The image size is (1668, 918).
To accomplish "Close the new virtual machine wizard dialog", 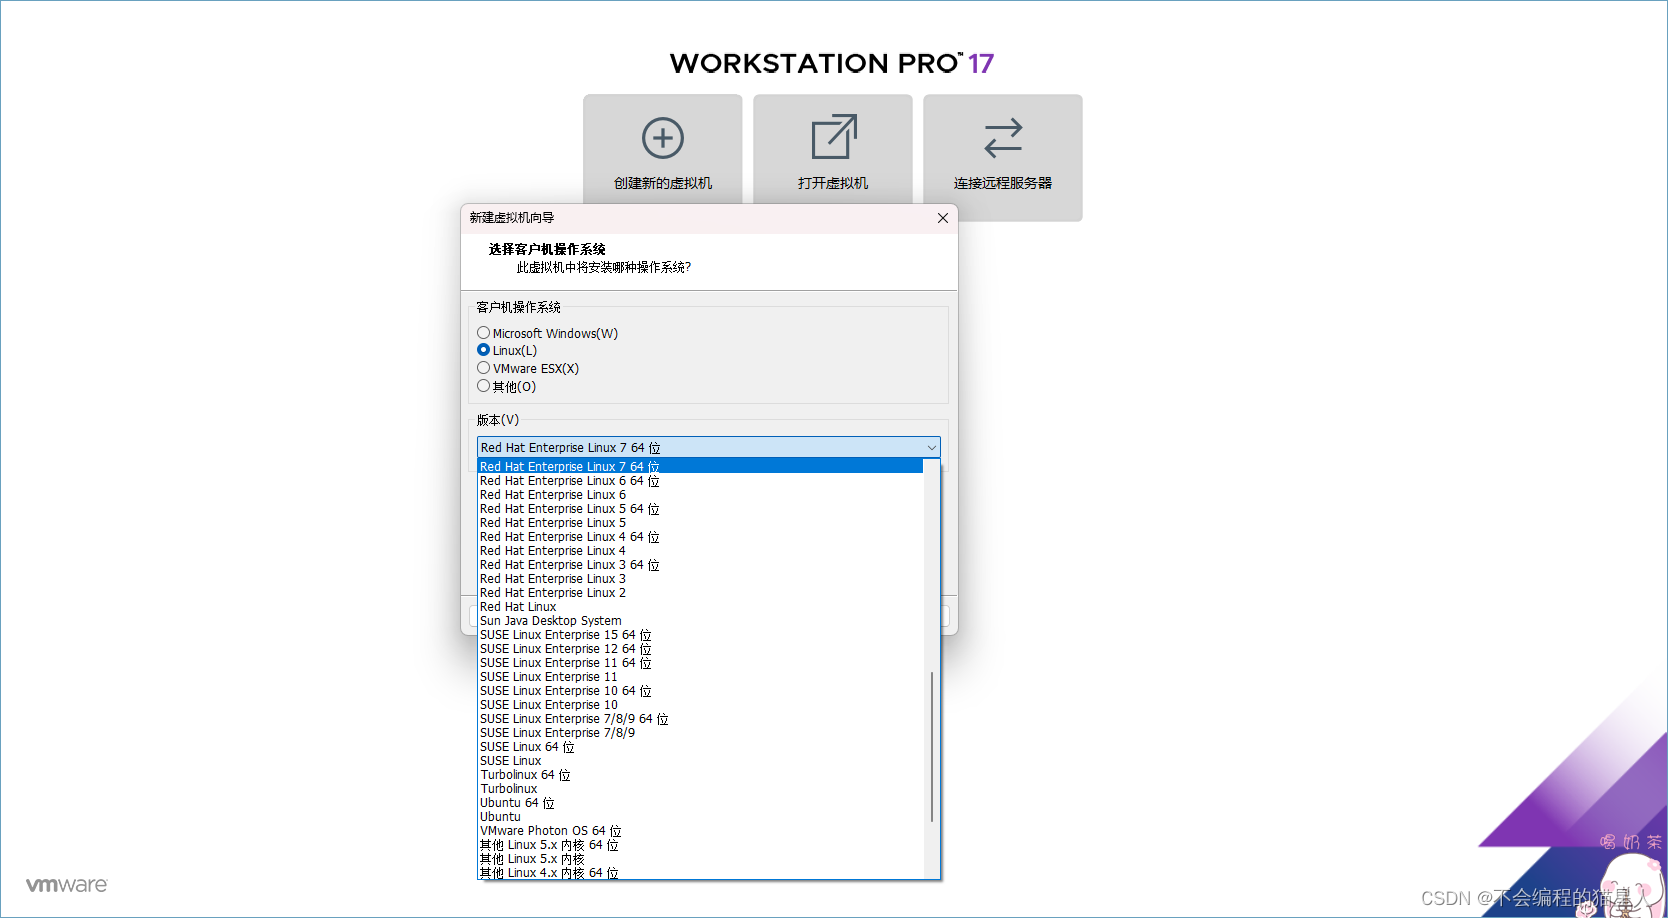I will coord(942,218).
